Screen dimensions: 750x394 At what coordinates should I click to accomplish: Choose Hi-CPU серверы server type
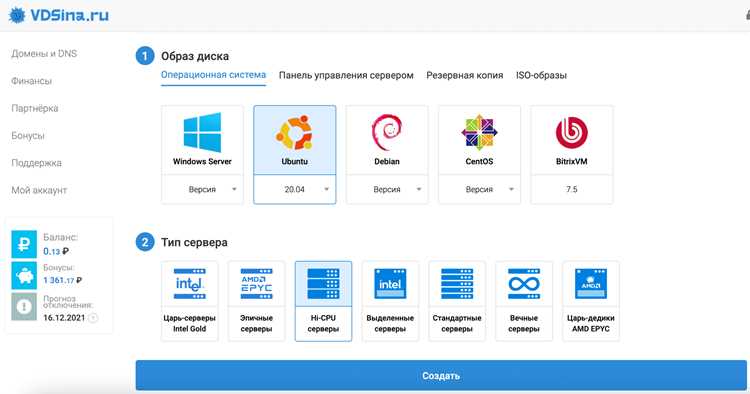[323, 301]
